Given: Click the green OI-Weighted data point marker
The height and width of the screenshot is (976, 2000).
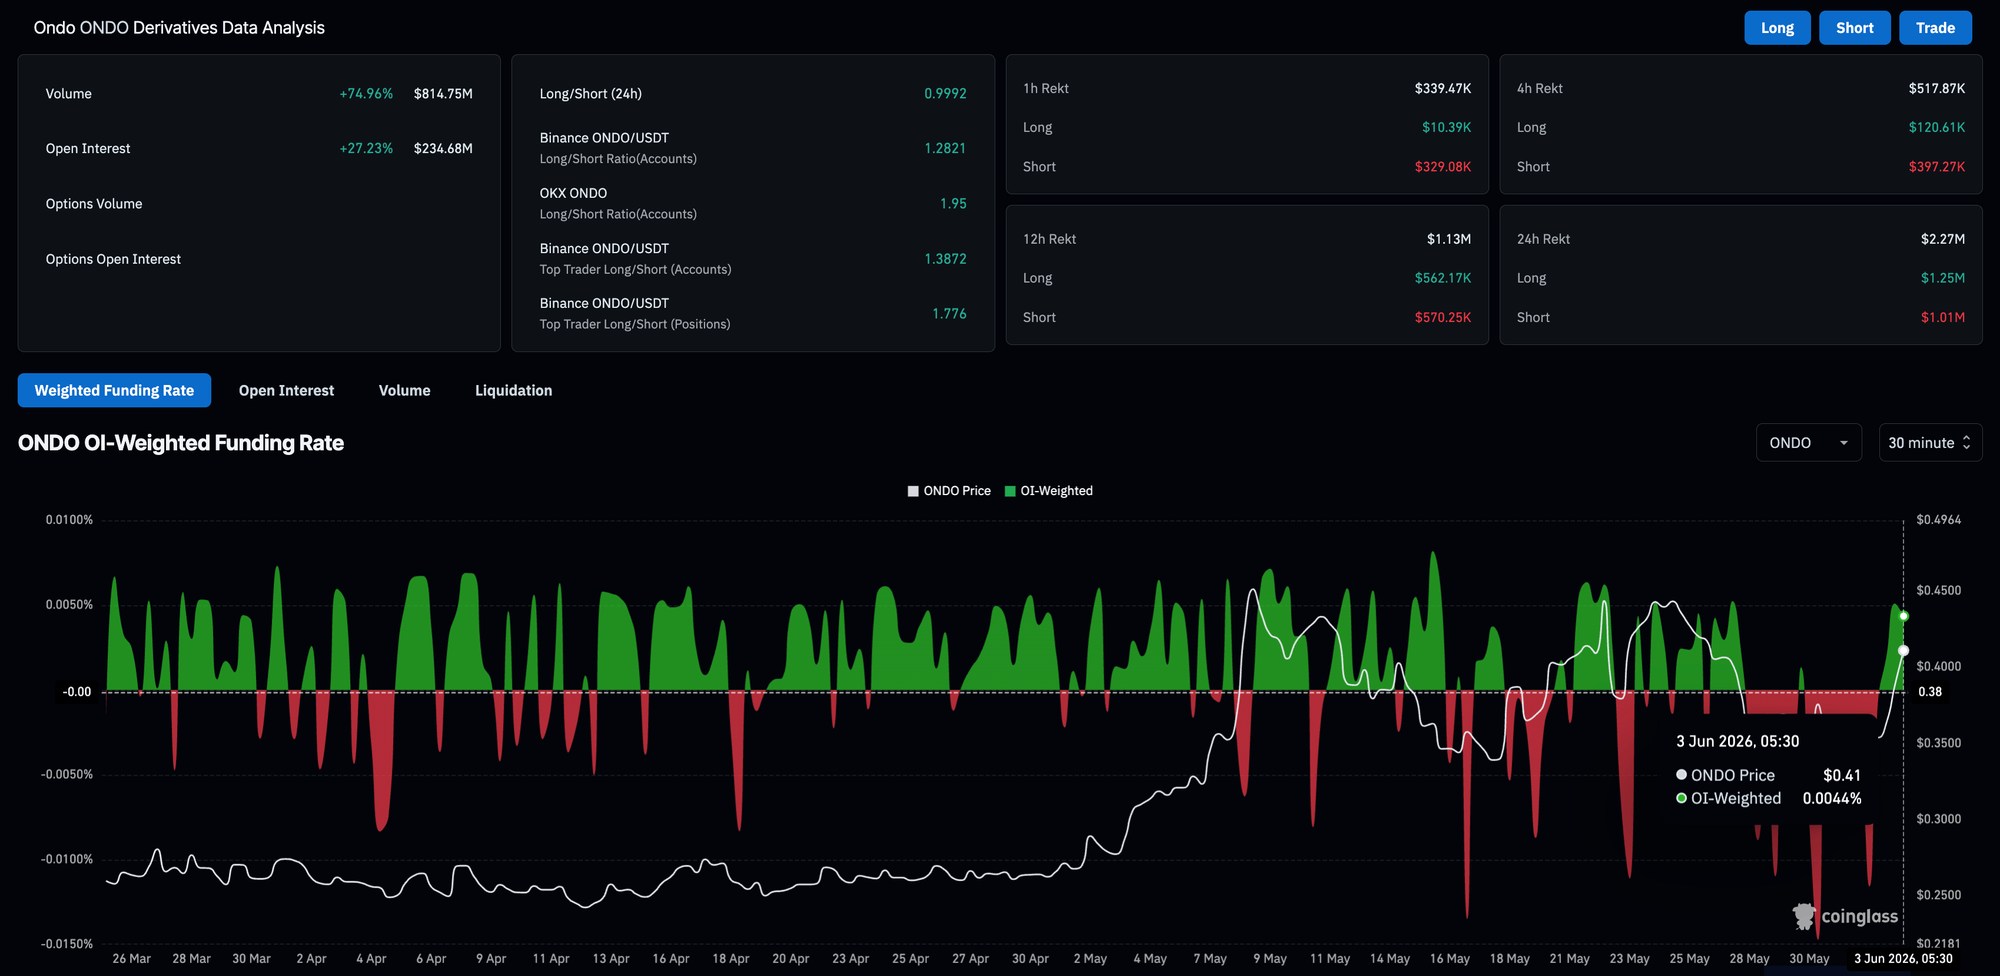Looking at the screenshot, I should coord(1904,616).
